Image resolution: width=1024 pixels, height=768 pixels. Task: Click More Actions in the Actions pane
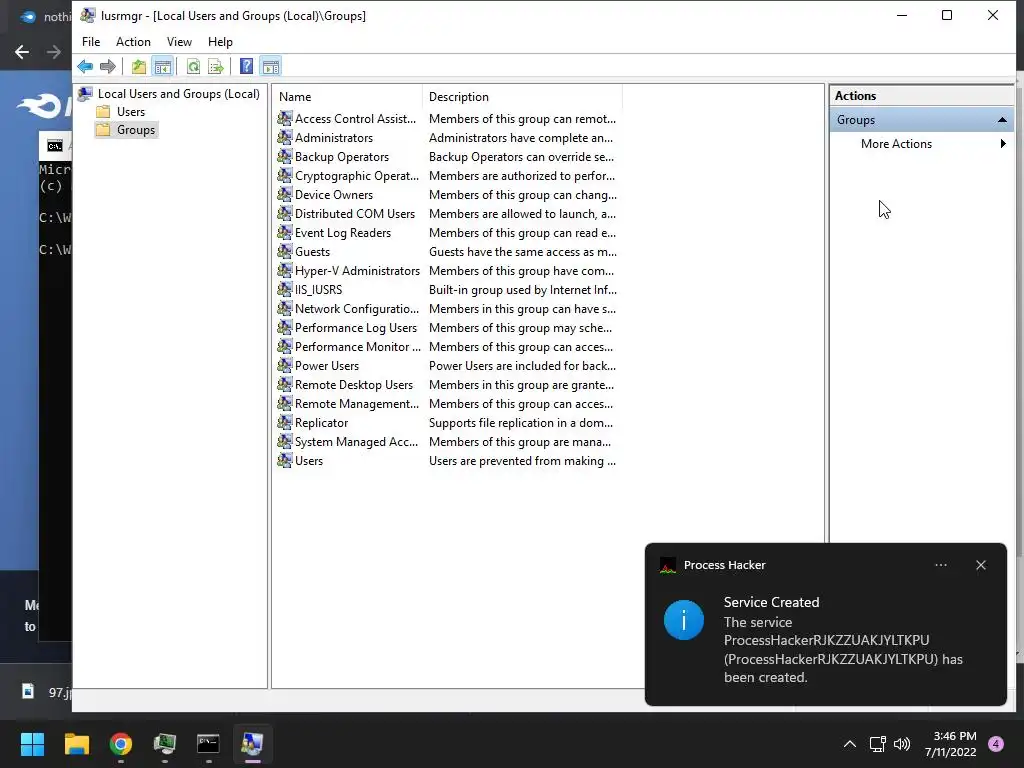896,144
